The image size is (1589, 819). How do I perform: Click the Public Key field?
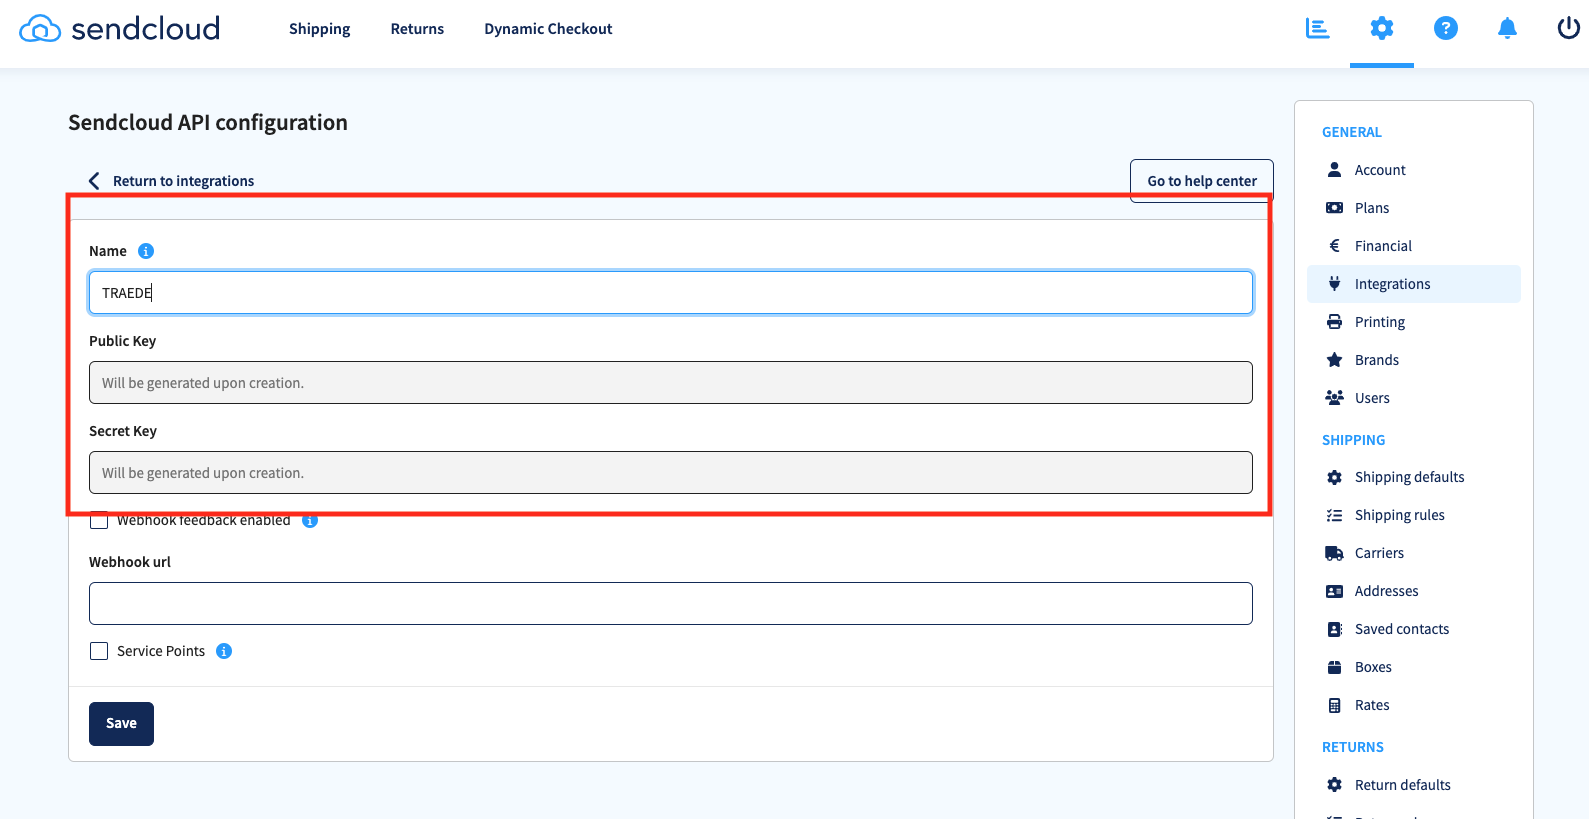point(671,383)
